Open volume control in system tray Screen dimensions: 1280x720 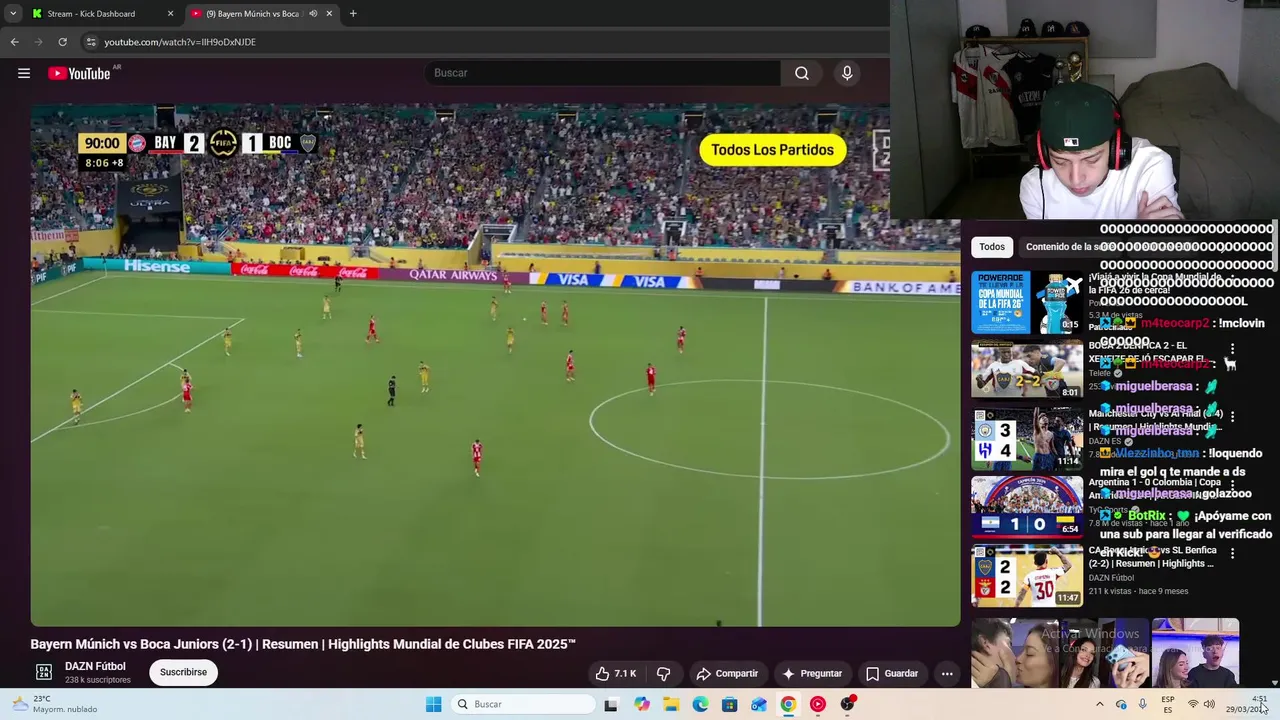click(x=1209, y=704)
